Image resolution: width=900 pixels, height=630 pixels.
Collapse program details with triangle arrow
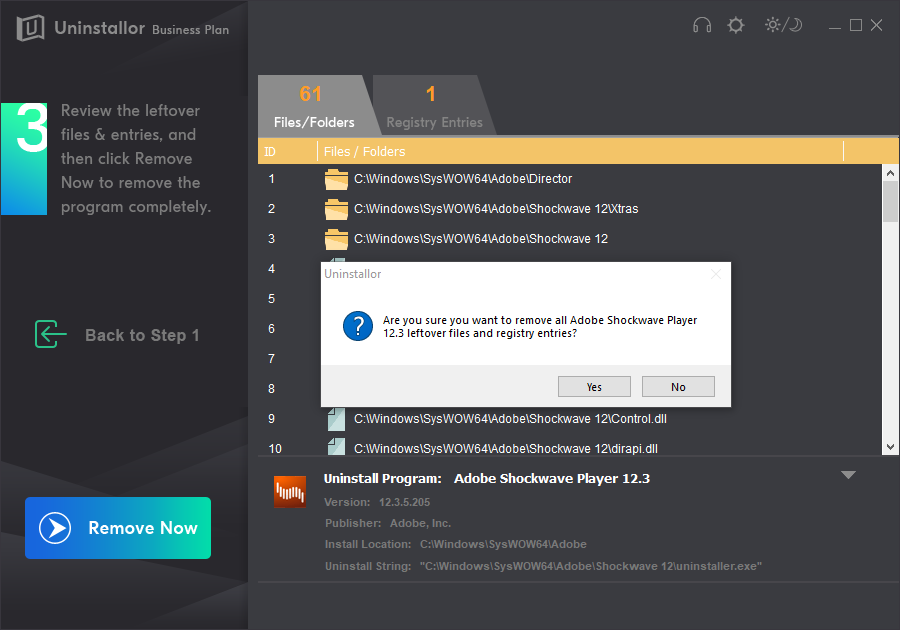848,475
